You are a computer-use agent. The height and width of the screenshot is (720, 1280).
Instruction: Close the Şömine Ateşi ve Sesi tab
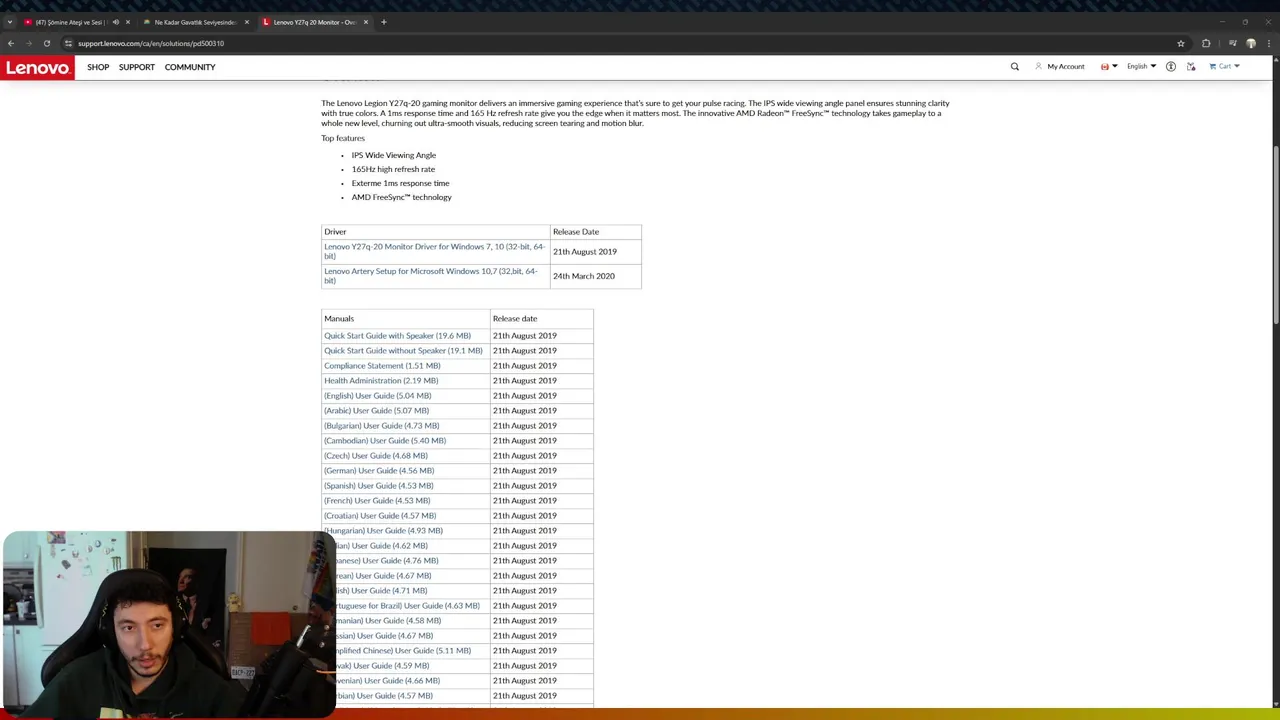tap(127, 22)
